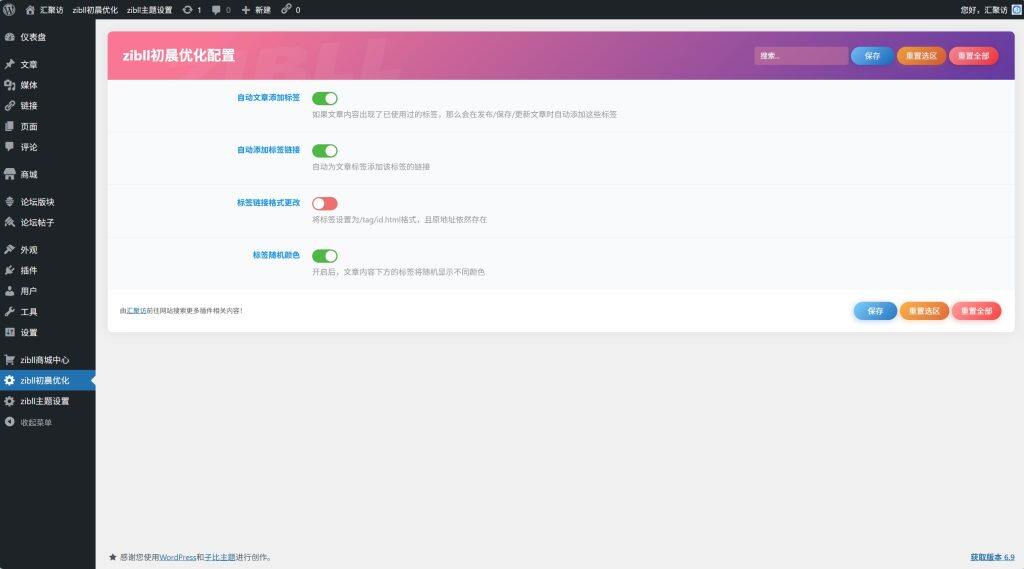Click the 仪表盘 dashboard icon in sidebar
Viewport: 1024px width, 569px height.
[x=10, y=37]
